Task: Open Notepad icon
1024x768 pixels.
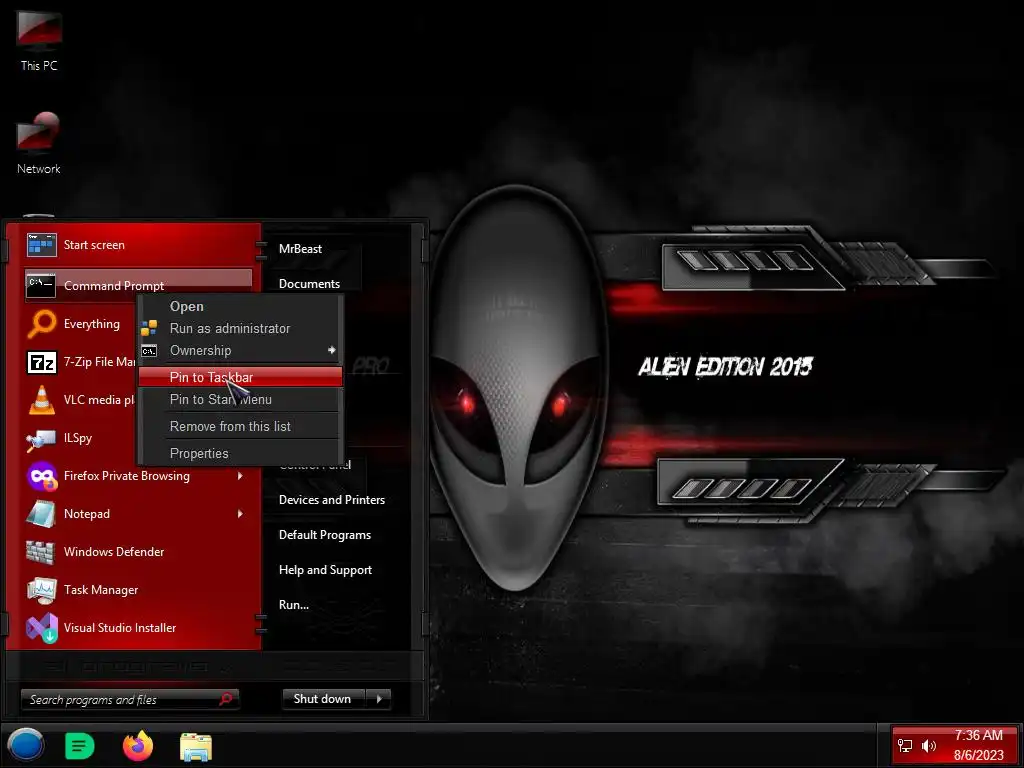Action: pos(41,514)
